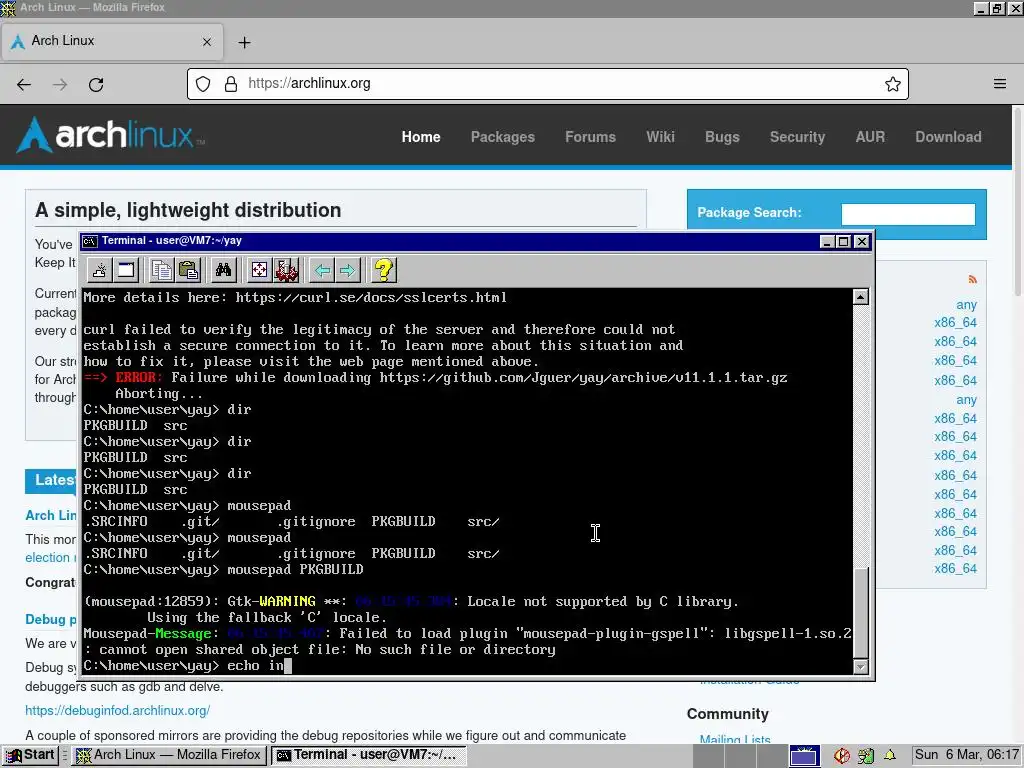The height and width of the screenshot is (768, 1024).
Task: Open Find with the binoculars icon
Action: point(223,270)
